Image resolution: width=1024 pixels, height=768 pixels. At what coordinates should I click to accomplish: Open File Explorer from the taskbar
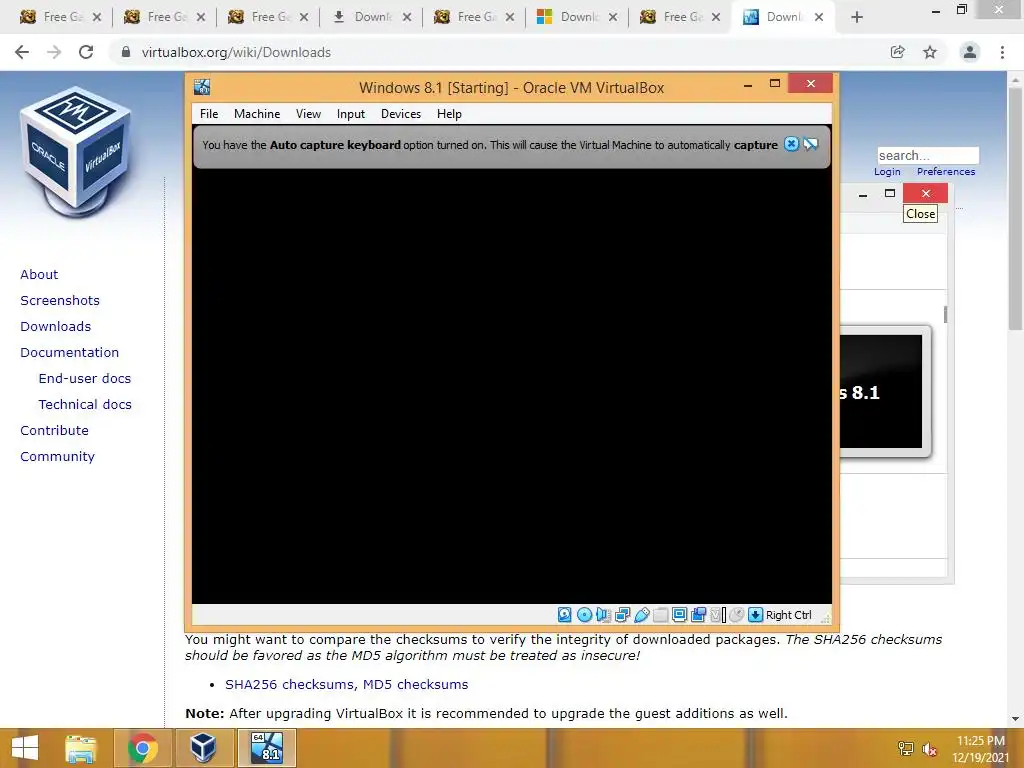[81, 748]
